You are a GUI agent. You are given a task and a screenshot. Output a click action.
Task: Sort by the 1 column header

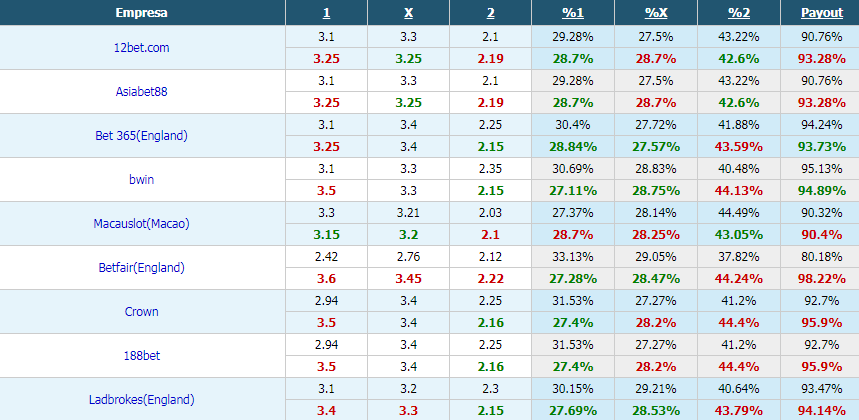tap(327, 13)
